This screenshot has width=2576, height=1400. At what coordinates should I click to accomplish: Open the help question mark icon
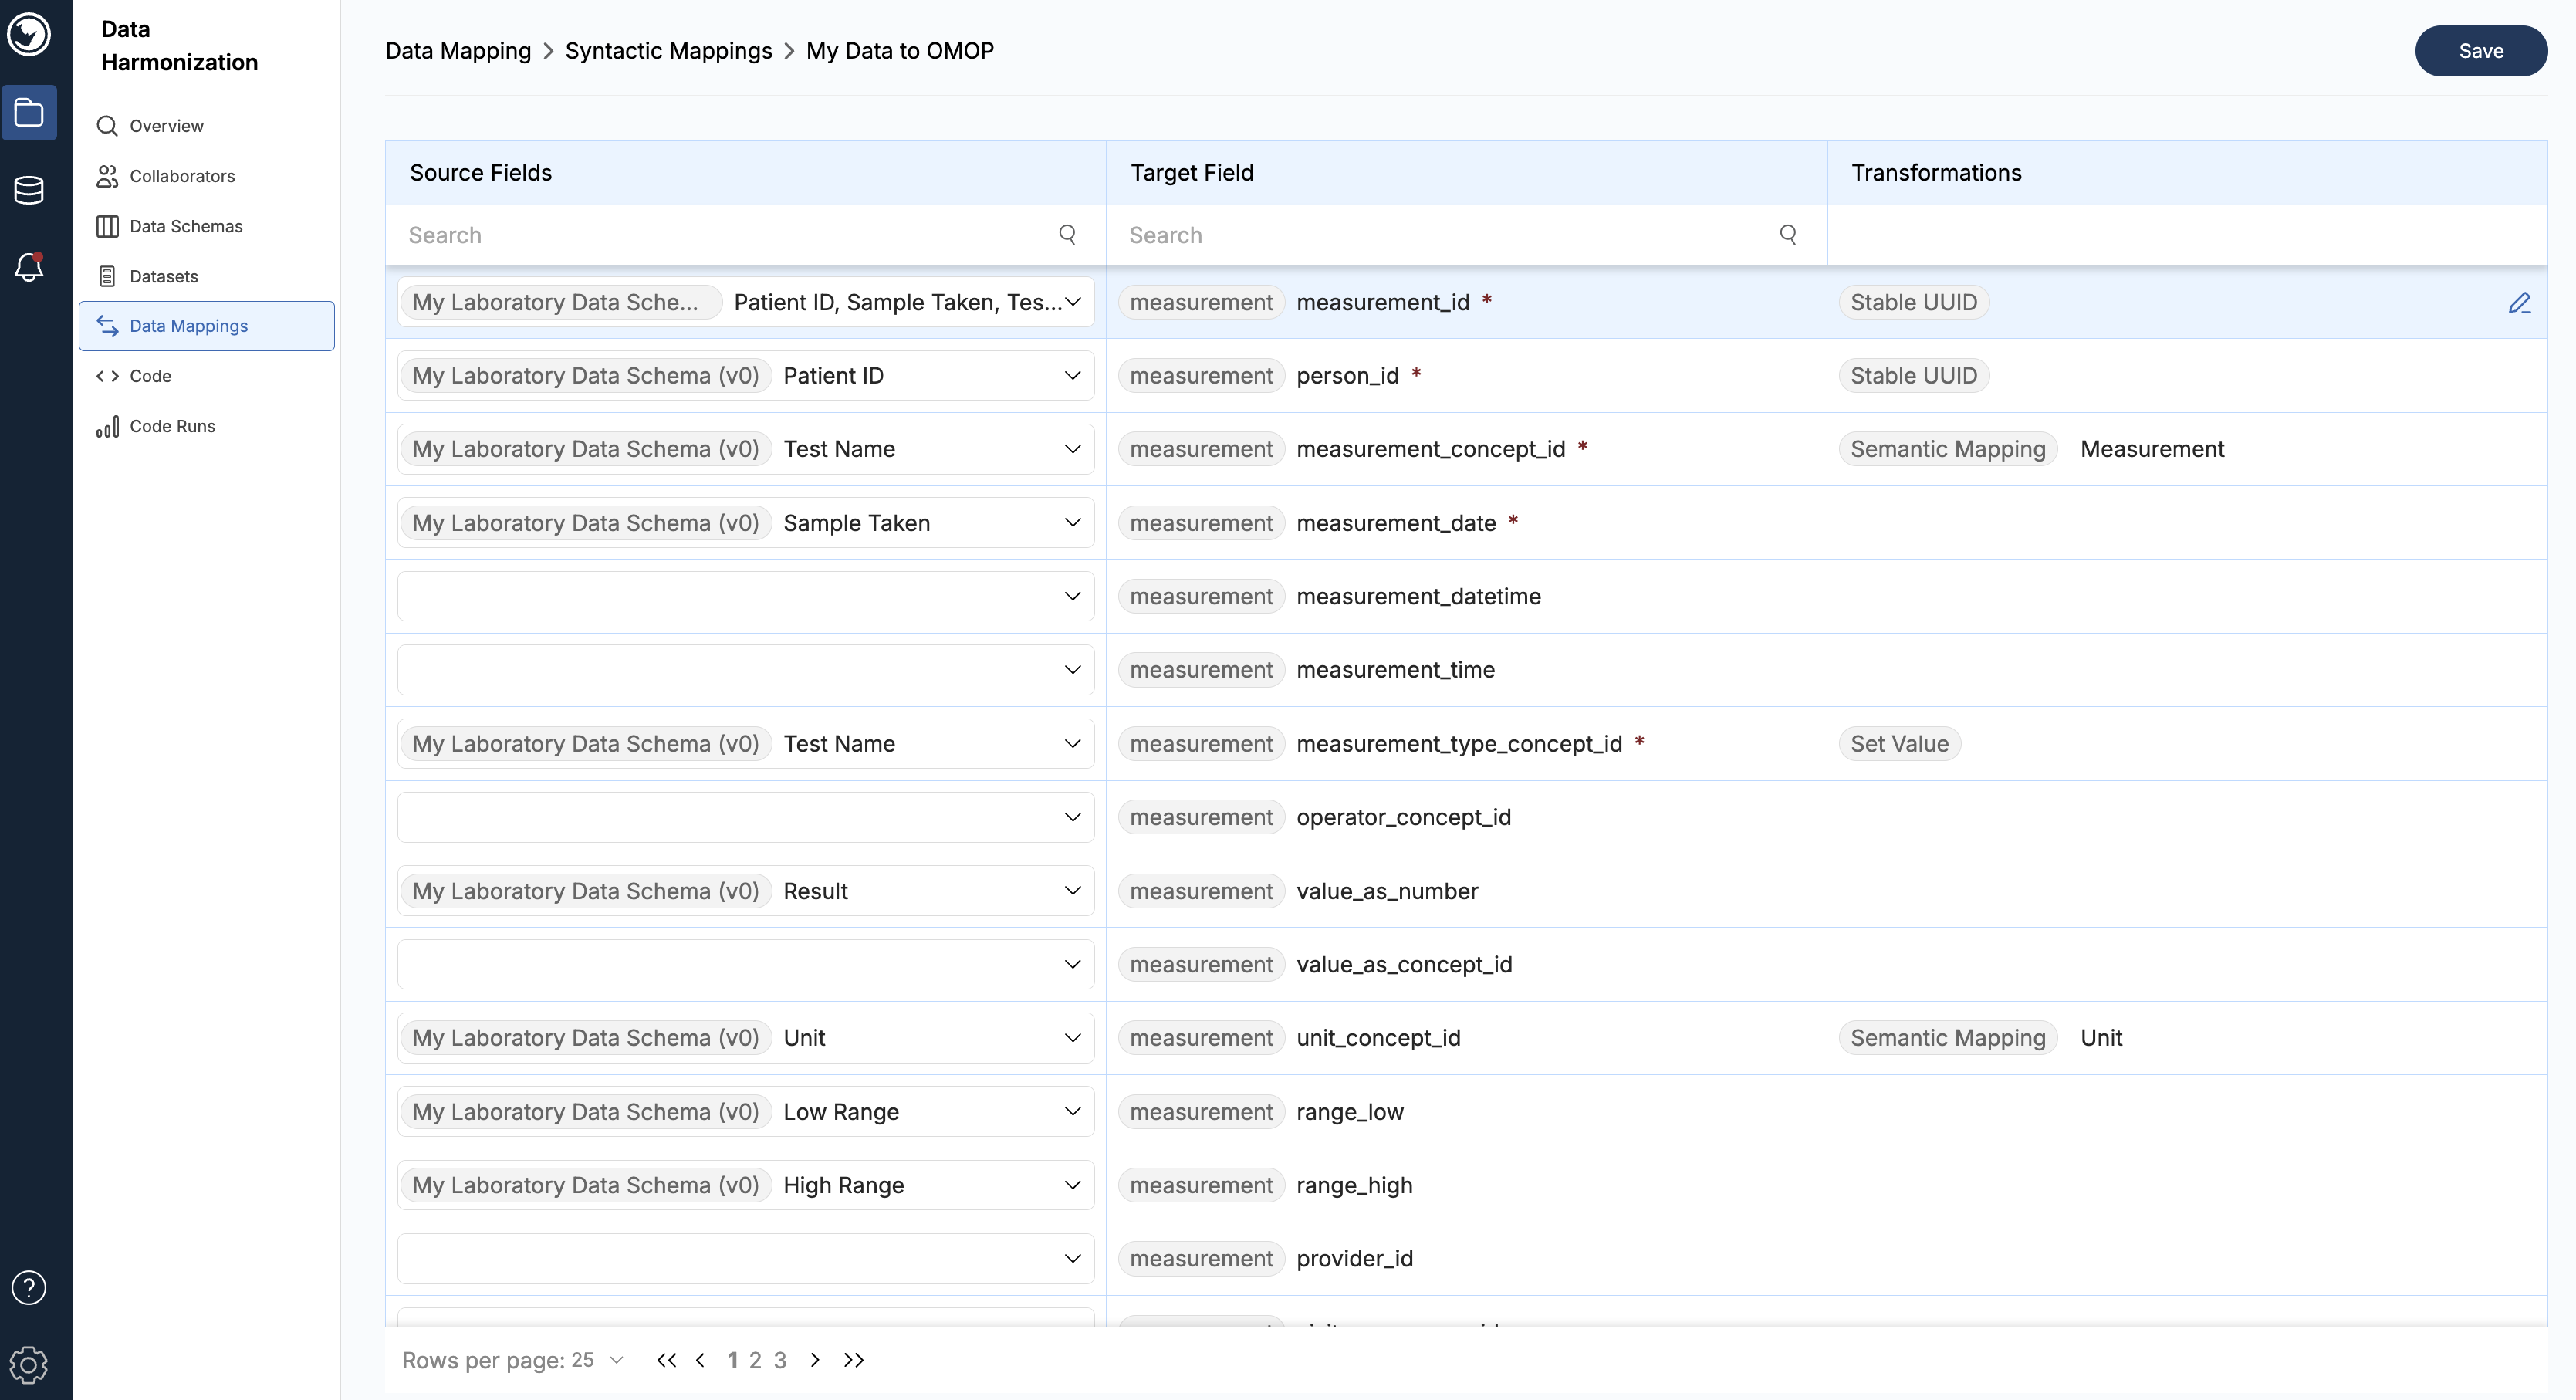(29, 1288)
